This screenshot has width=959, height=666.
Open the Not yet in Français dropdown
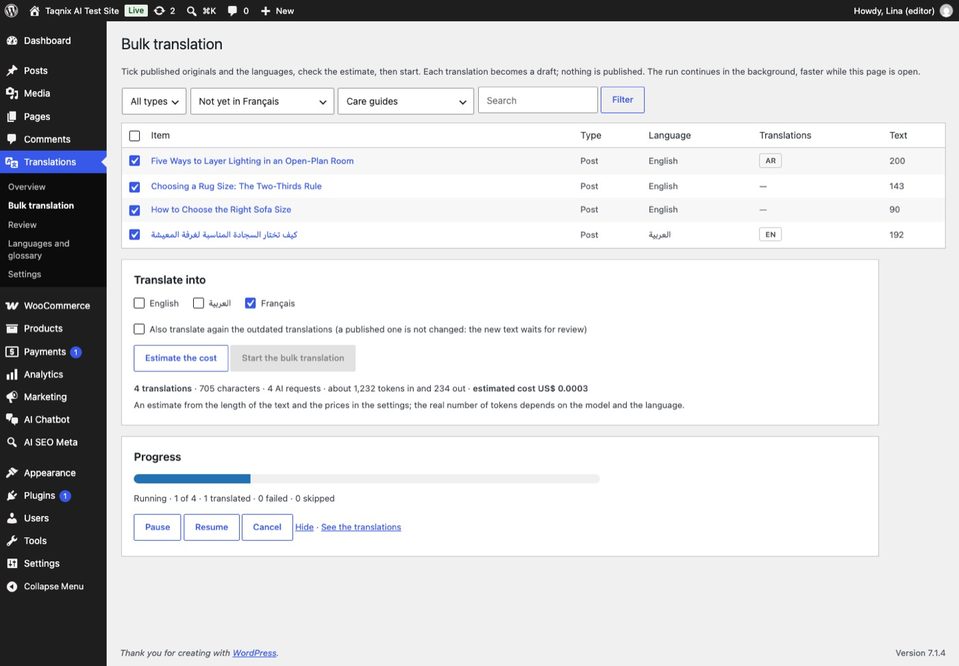click(x=262, y=101)
